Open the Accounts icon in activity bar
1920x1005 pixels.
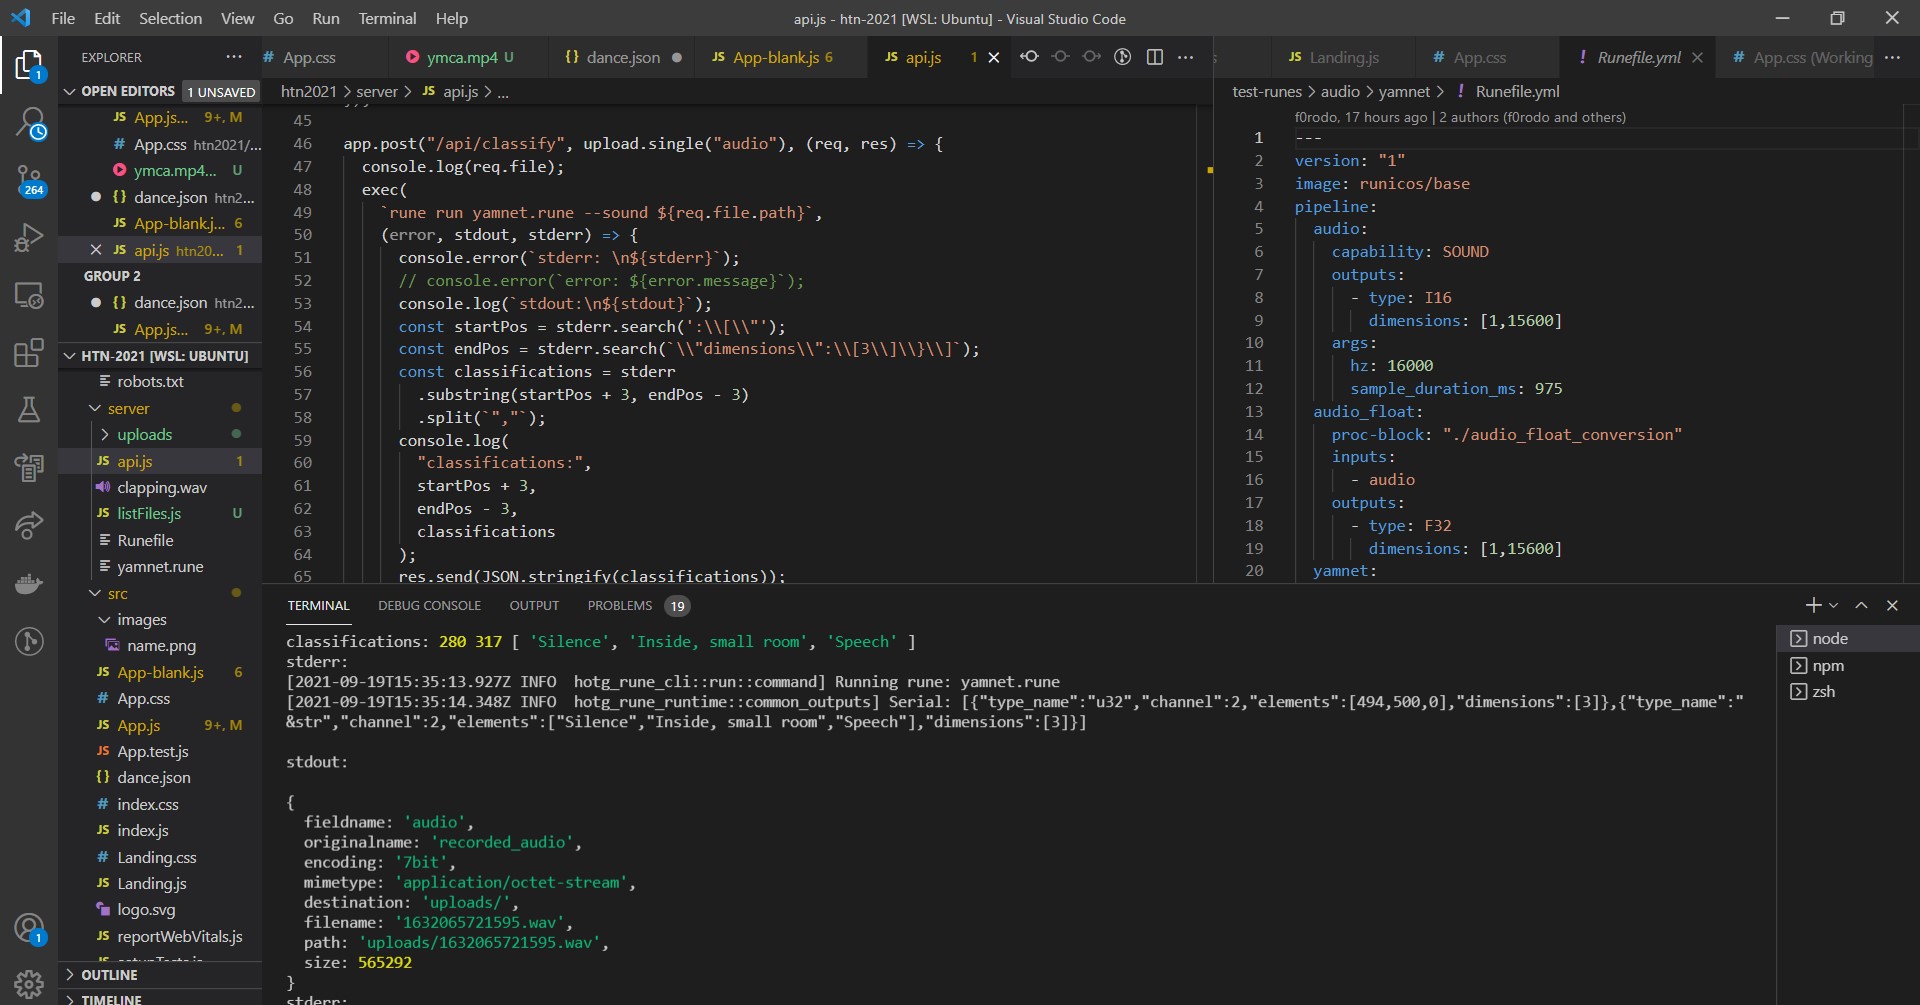(29, 928)
